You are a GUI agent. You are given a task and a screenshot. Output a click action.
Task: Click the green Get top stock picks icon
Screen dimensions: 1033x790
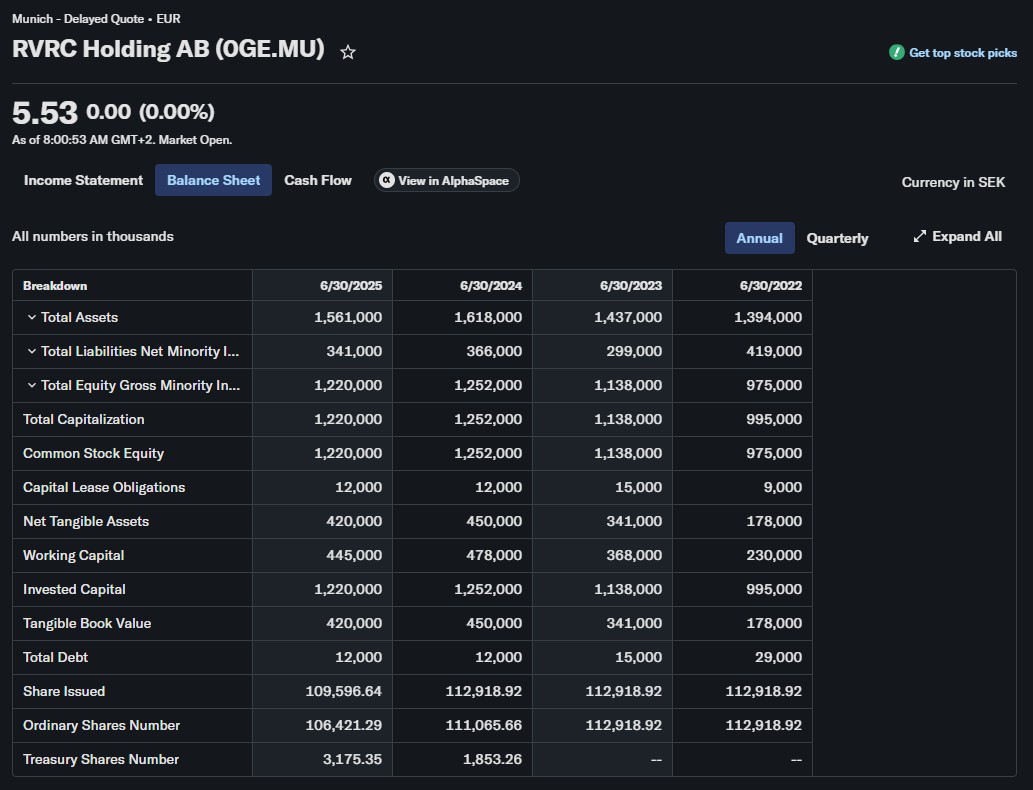pos(897,52)
